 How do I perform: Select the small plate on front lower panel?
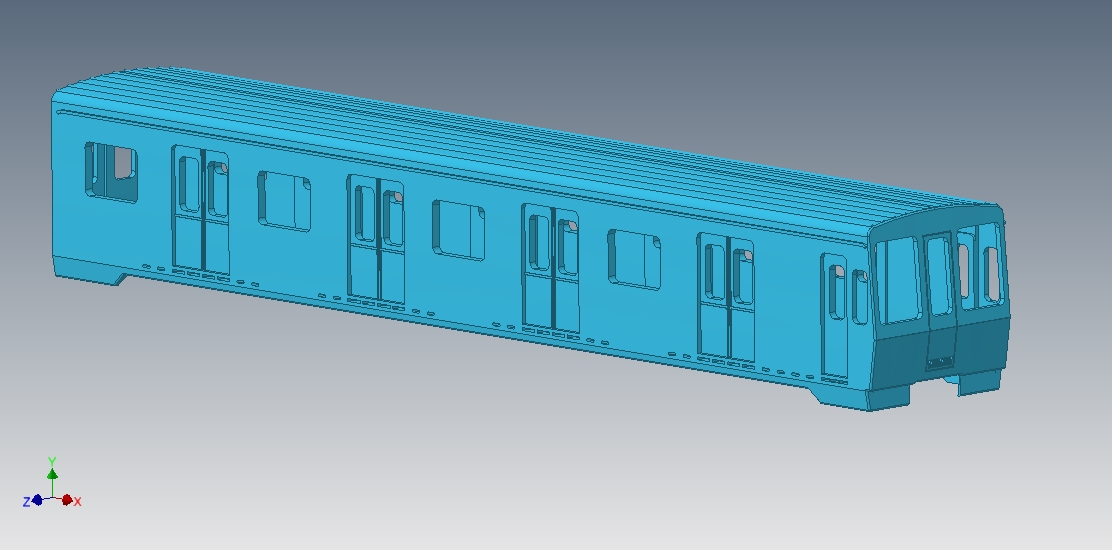click(940, 363)
